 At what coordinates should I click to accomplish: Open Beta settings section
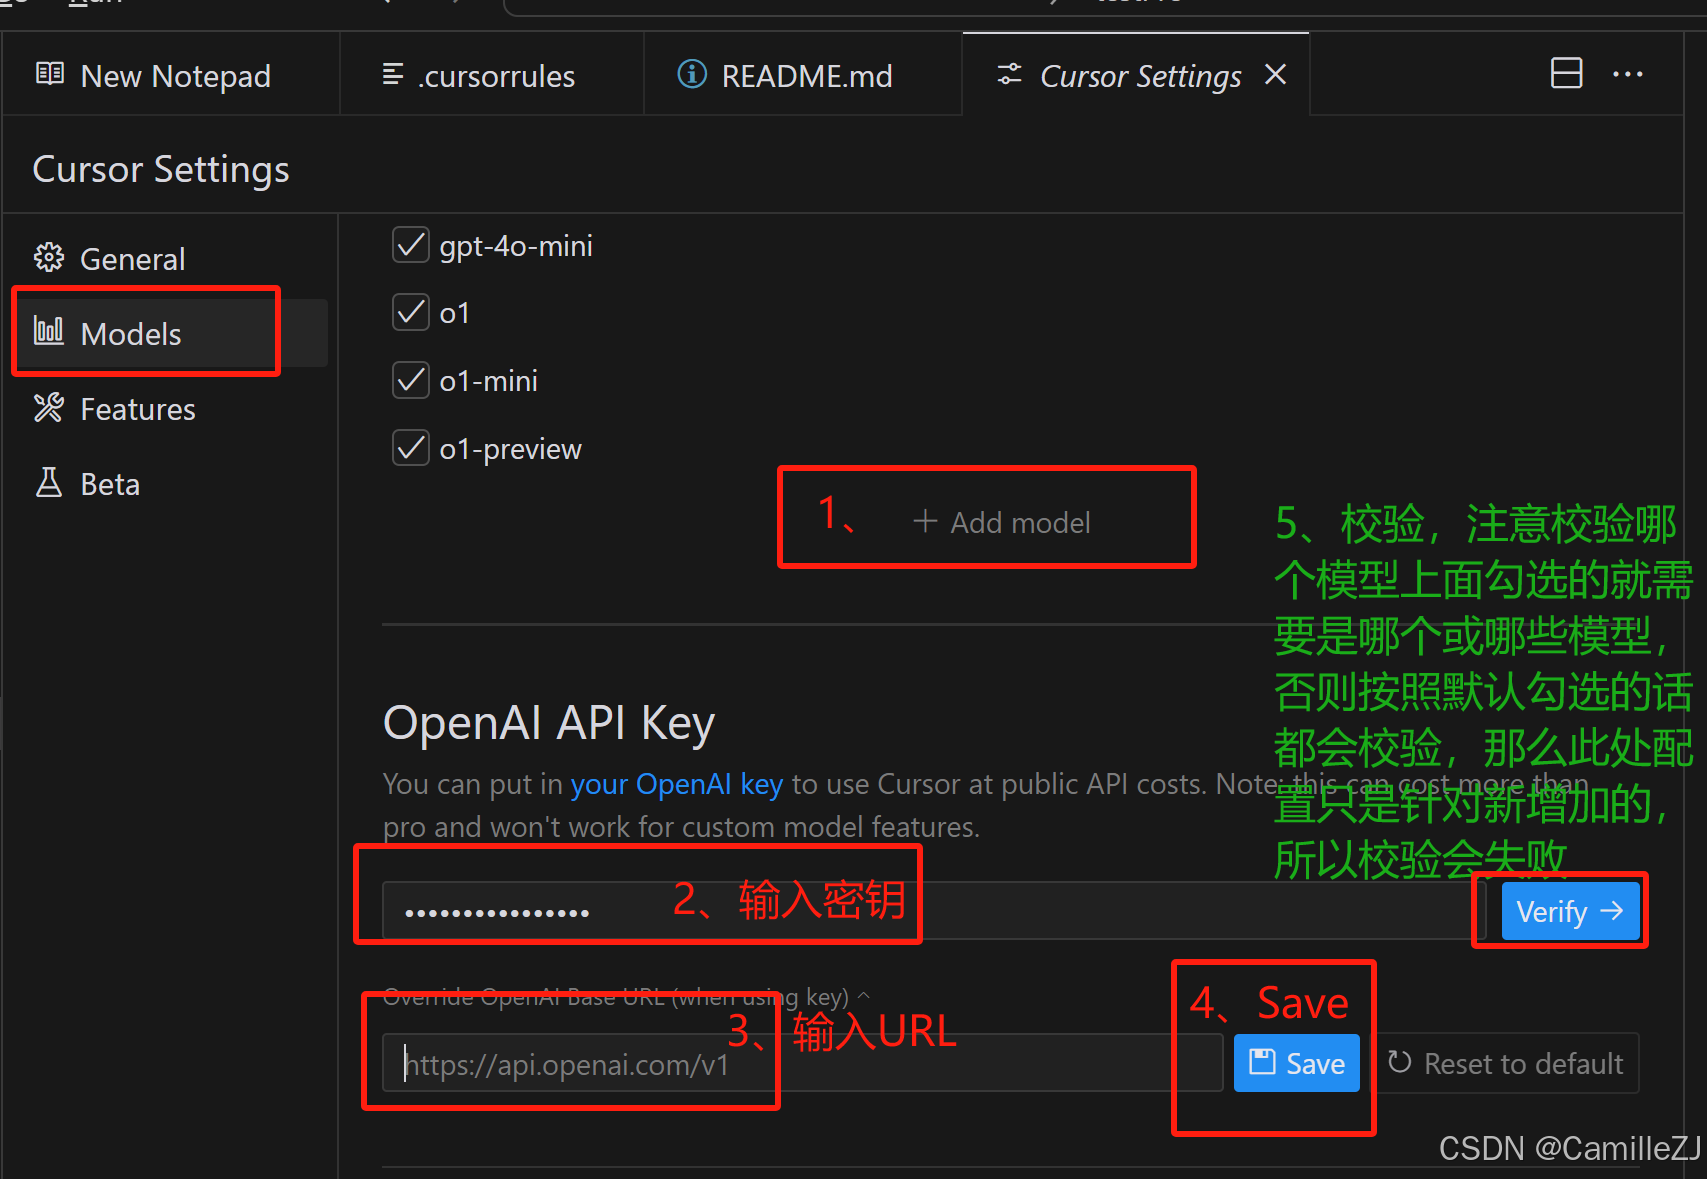pos(170,484)
